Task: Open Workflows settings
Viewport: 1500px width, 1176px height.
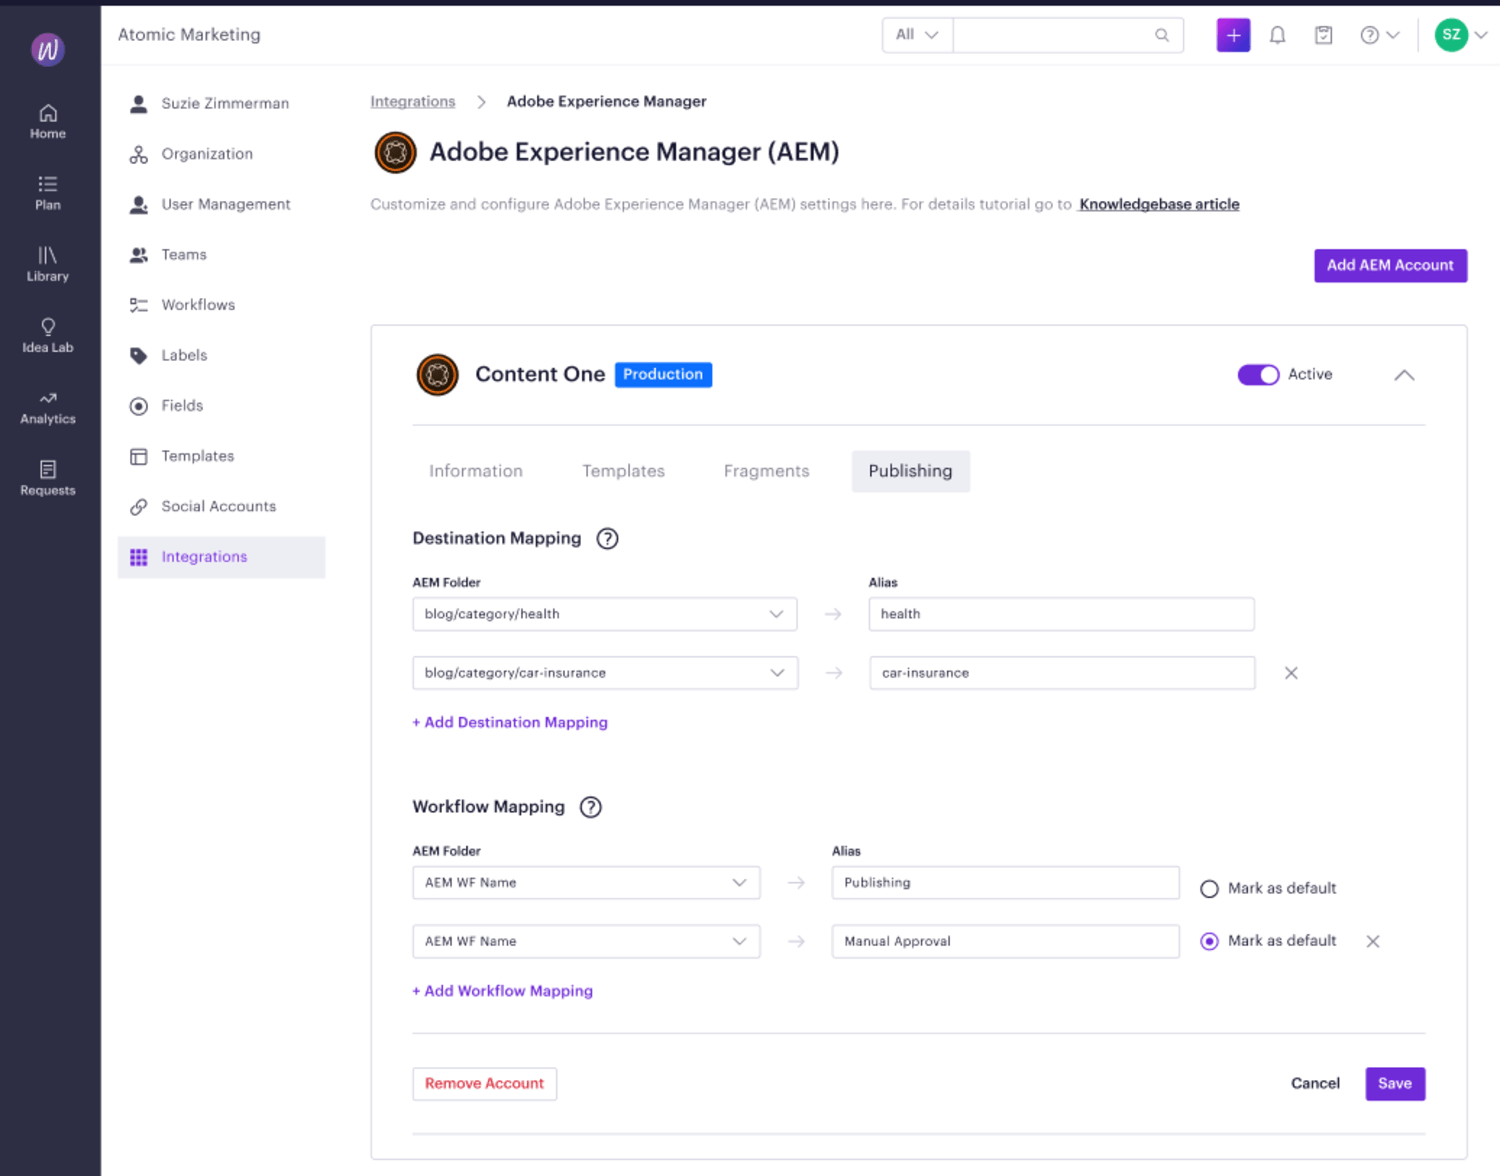Action: point(221,305)
